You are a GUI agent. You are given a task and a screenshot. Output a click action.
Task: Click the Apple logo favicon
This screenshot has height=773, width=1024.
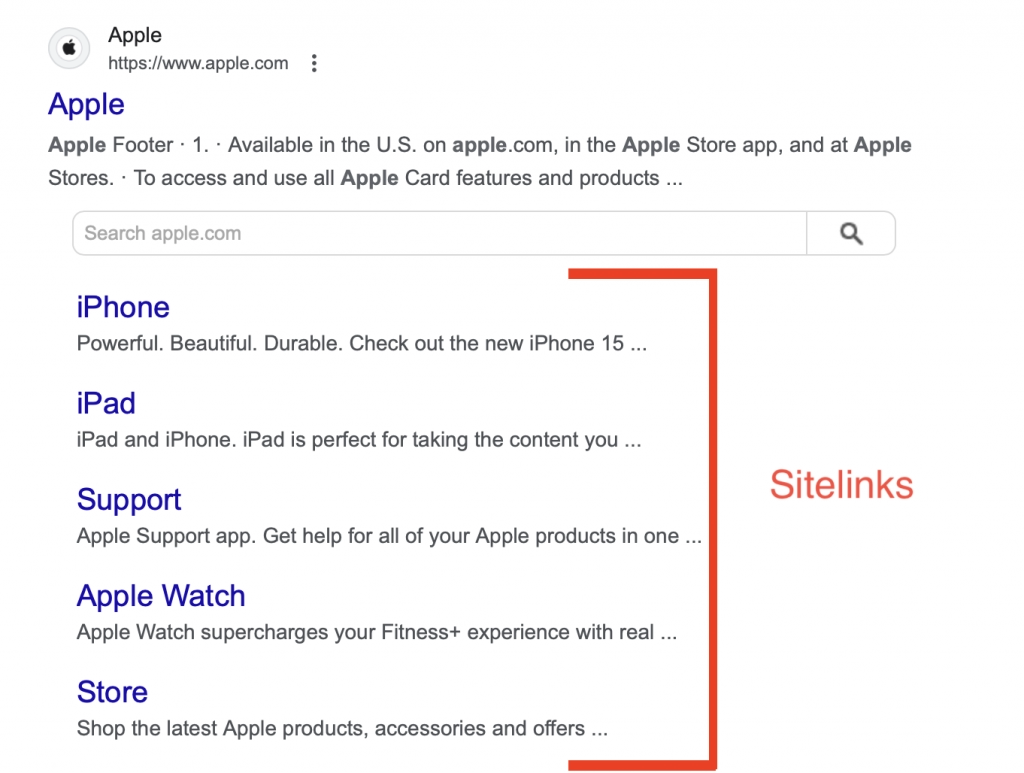point(69,48)
